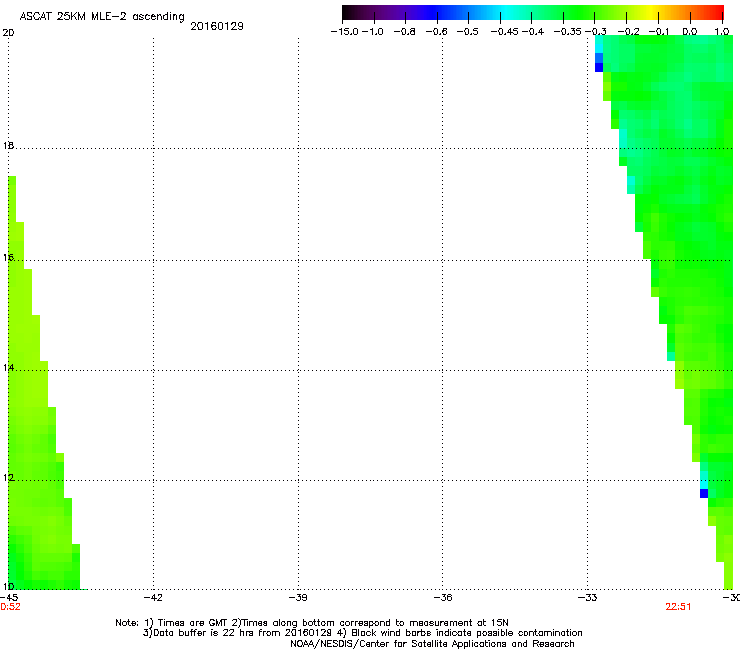The image size is (740, 650).
Task: Click the -0.35 color scale label
Action: click(x=568, y=32)
